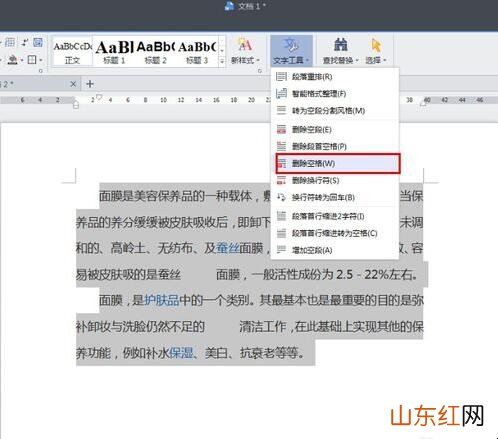Select 换行符转为回车(B) menu item

335,197
